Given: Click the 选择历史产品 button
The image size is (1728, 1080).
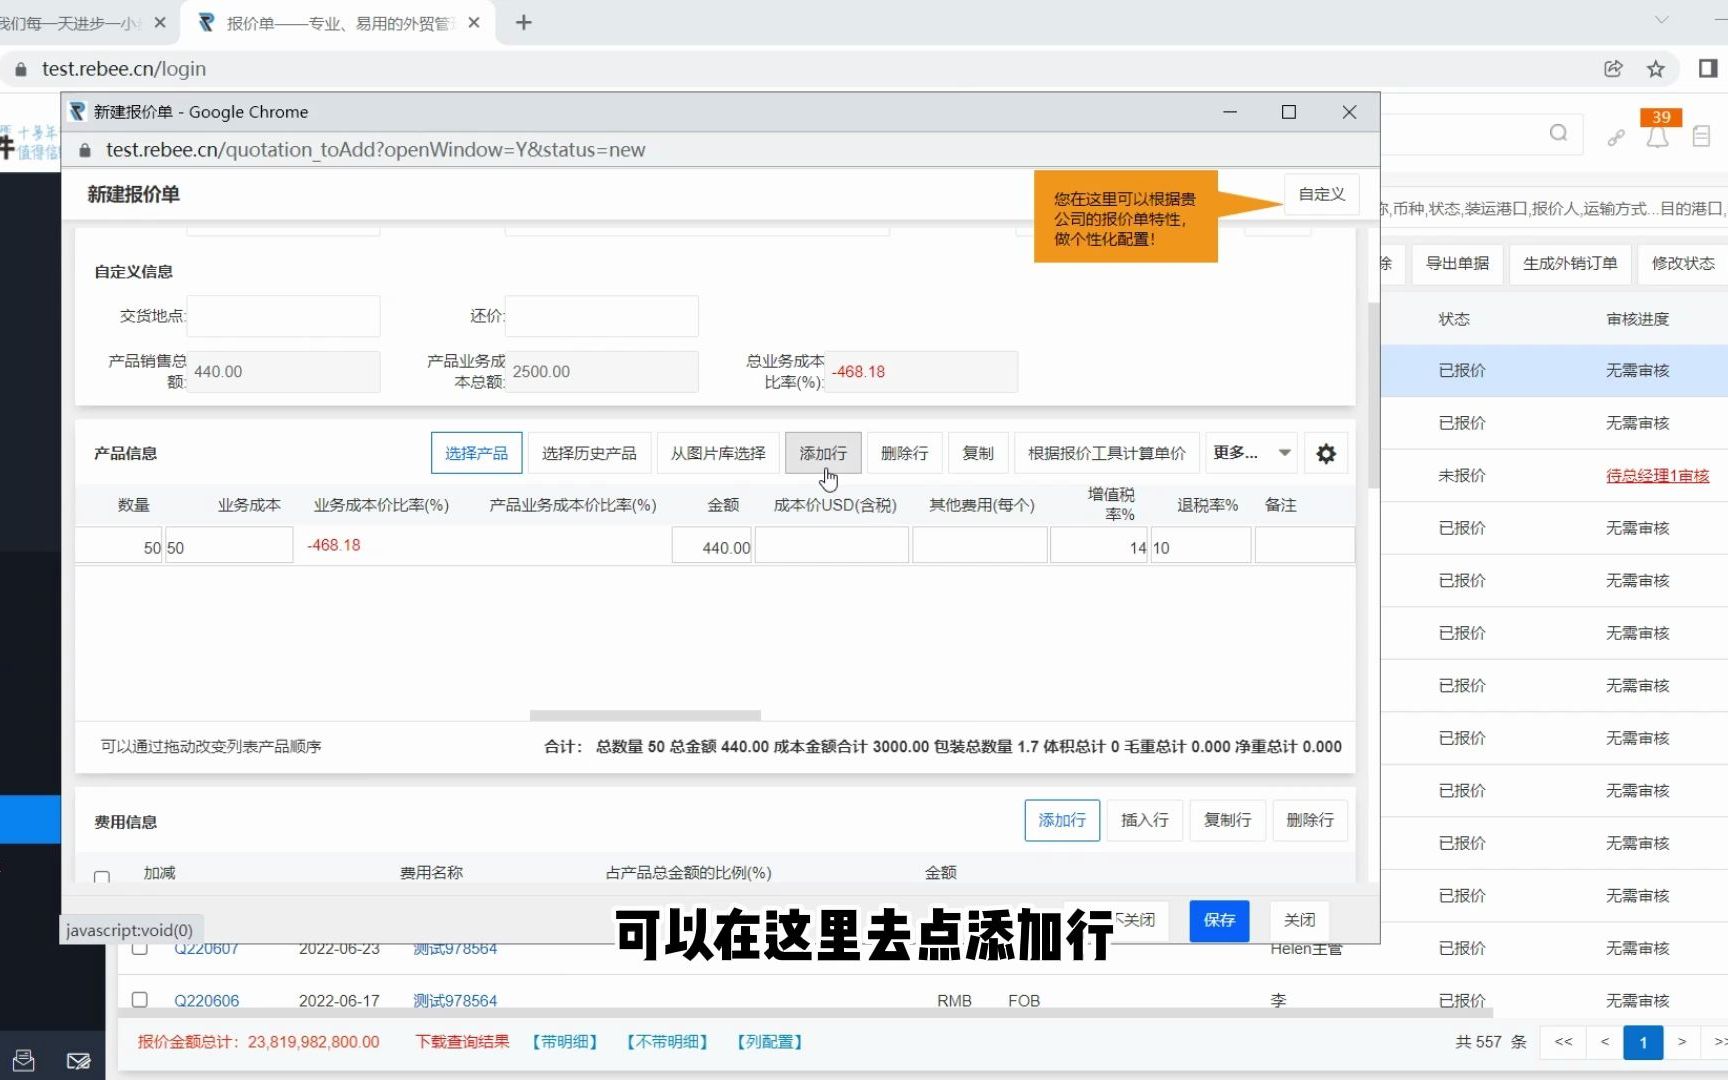Looking at the screenshot, I should coord(589,453).
